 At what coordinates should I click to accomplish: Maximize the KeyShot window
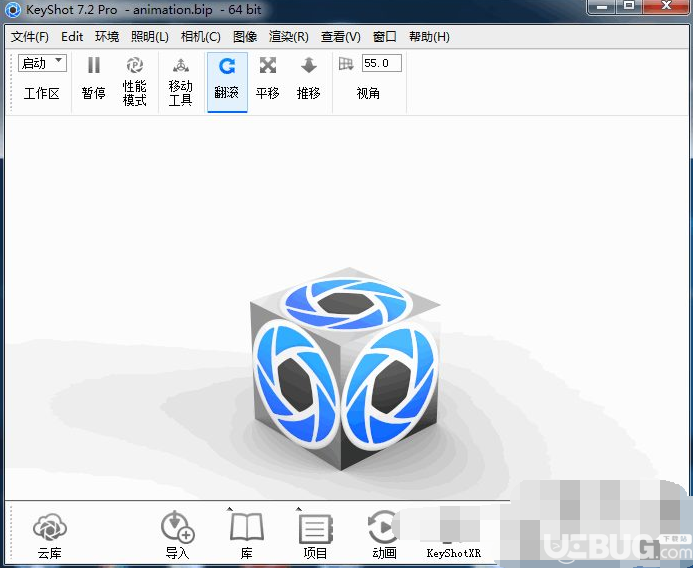[x=629, y=7]
